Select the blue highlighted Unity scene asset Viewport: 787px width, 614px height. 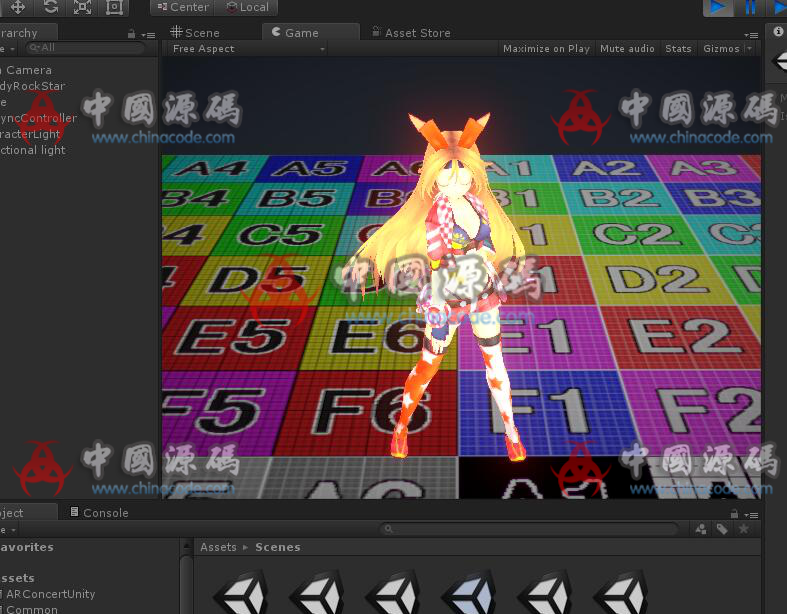468,592
